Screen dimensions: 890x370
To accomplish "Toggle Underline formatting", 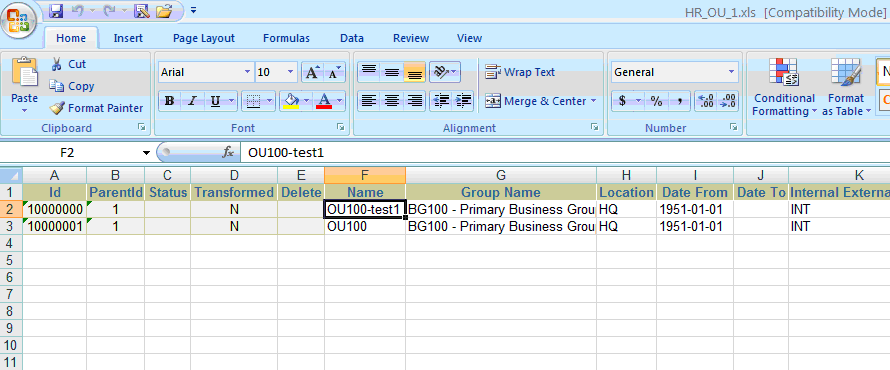I will (215, 102).
